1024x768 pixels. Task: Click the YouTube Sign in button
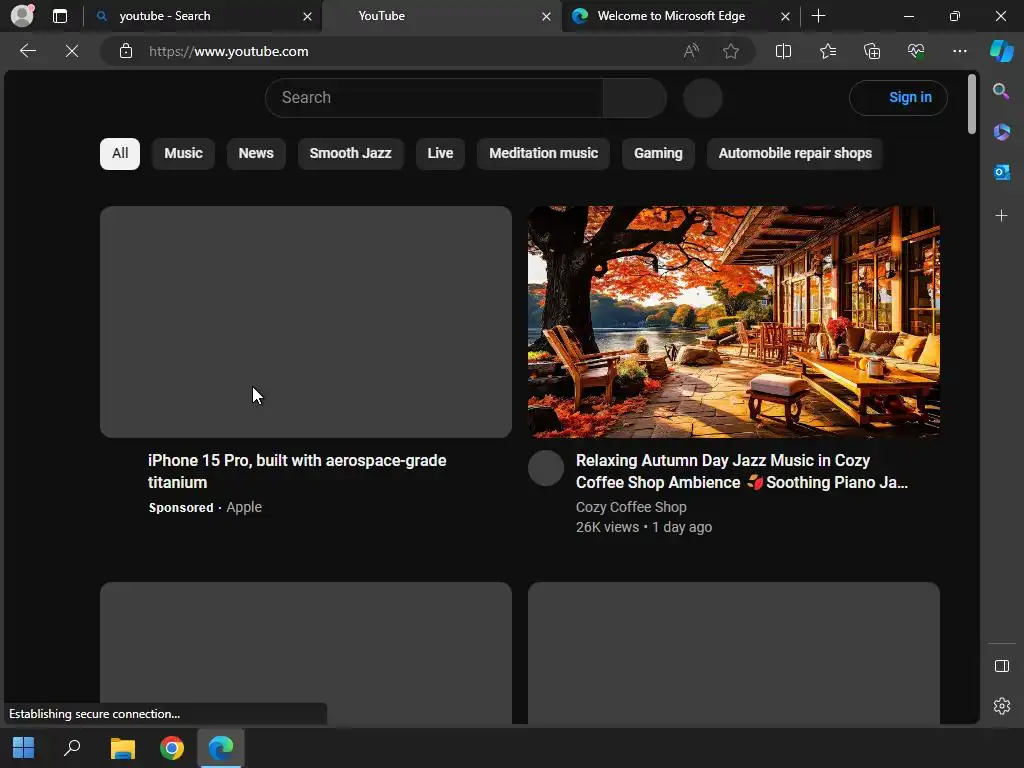click(x=898, y=98)
